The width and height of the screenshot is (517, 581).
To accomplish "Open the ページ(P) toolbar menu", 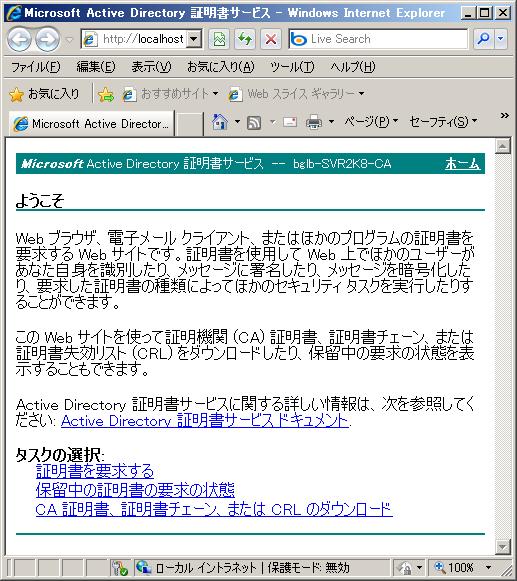I will click(x=371, y=122).
